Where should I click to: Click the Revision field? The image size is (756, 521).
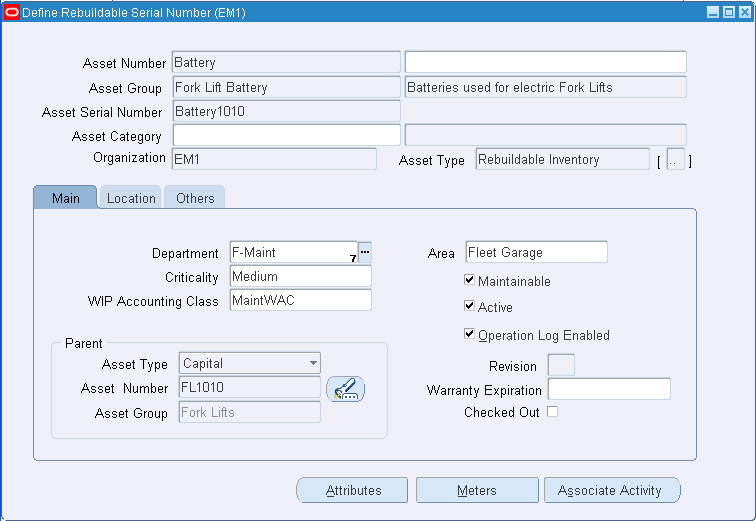tap(561, 365)
